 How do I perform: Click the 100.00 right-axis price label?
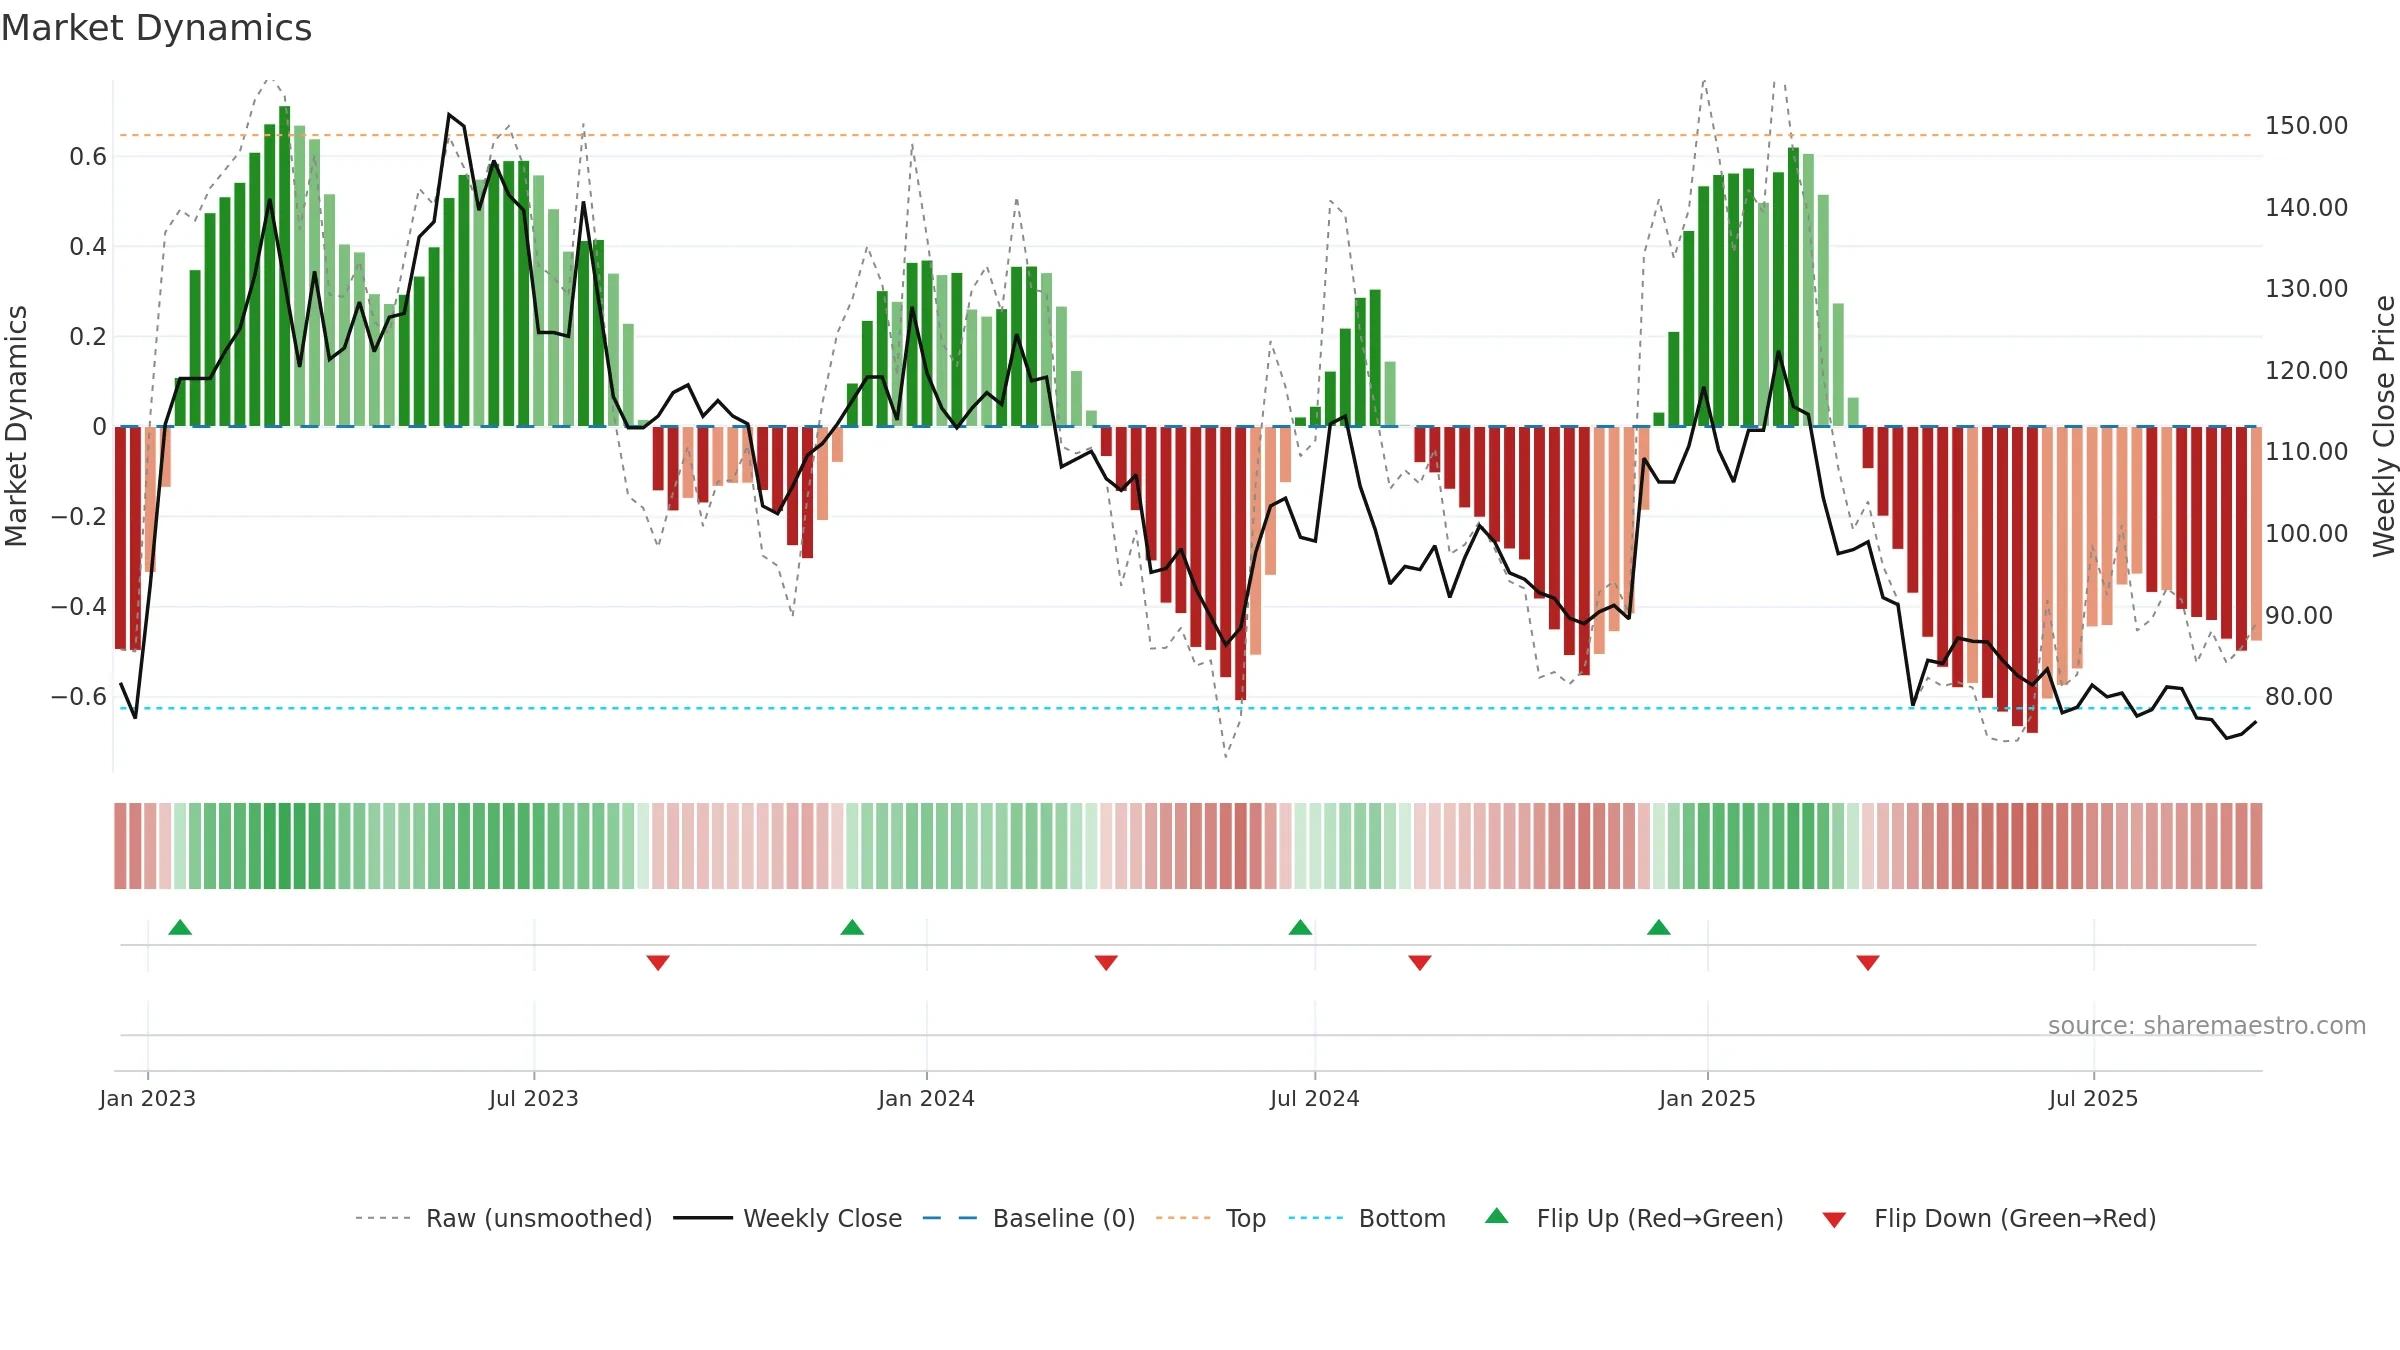[x=2307, y=533]
